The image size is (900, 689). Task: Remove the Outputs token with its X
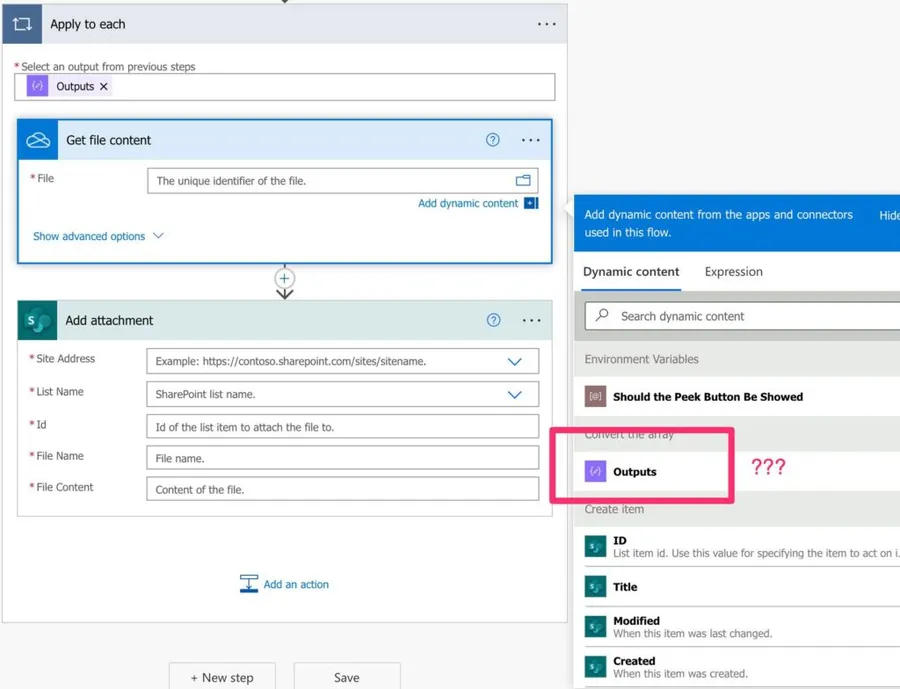pyautogui.click(x=104, y=87)
